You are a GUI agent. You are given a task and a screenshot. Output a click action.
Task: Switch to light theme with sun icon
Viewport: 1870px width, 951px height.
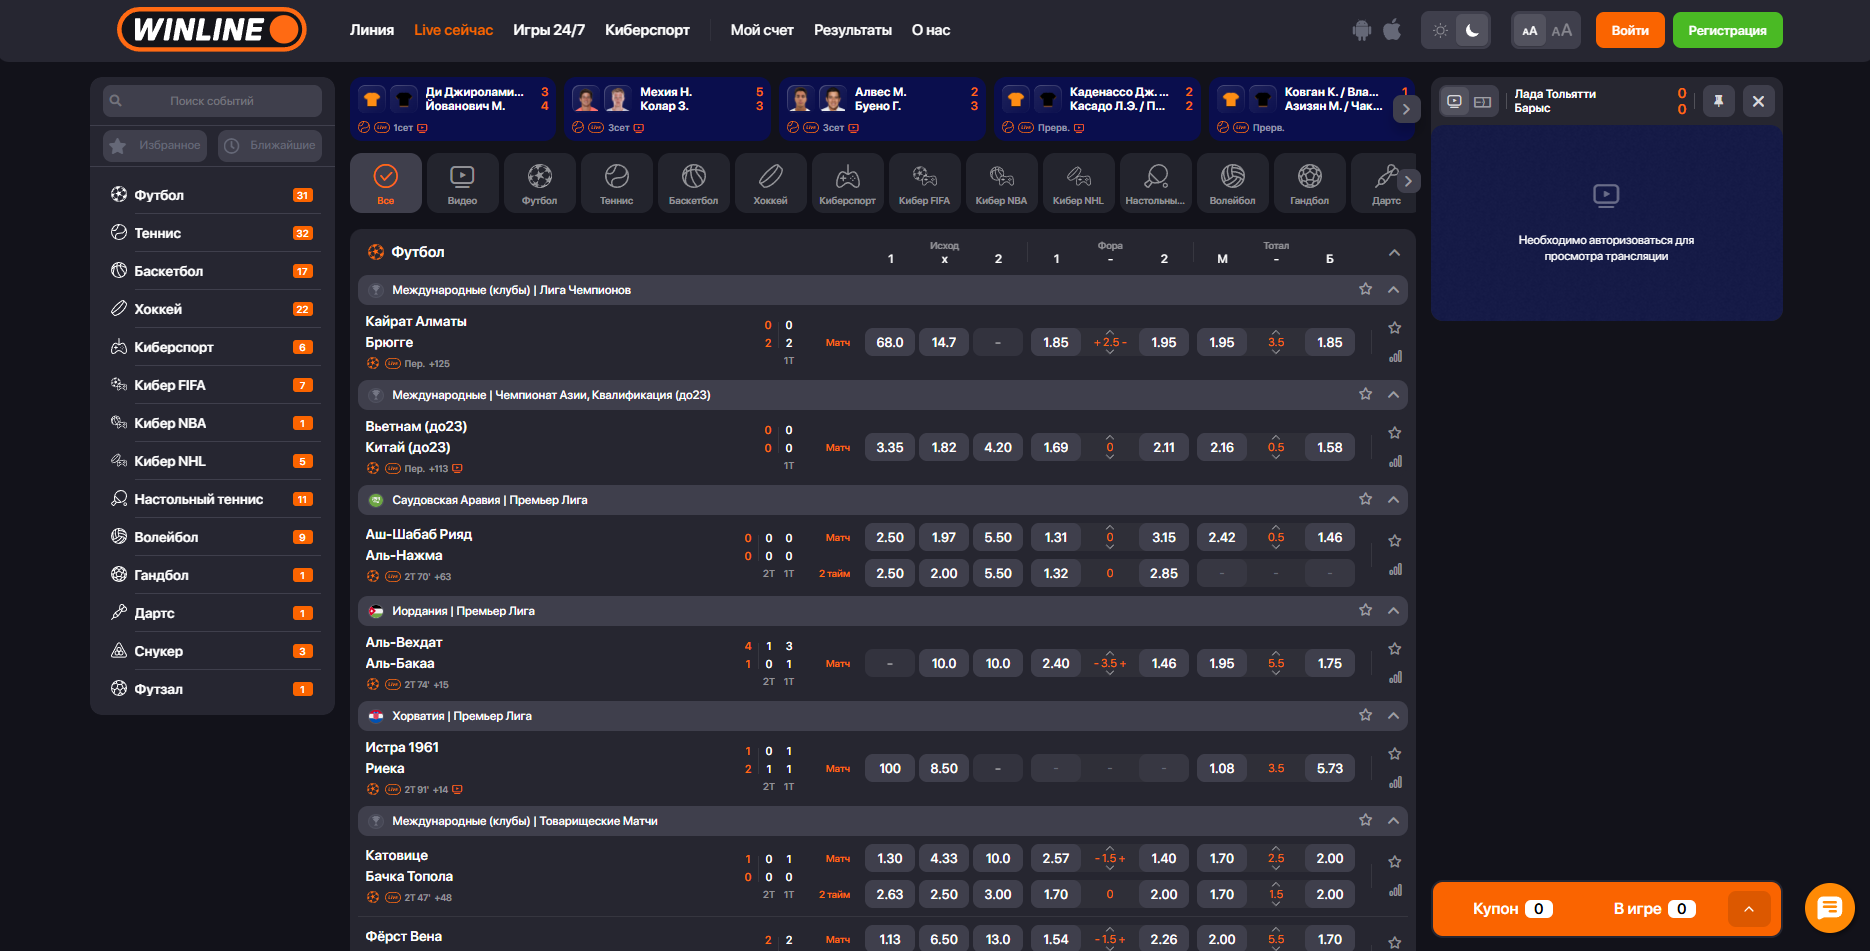pyautogui.click(x=1440, y=30)
